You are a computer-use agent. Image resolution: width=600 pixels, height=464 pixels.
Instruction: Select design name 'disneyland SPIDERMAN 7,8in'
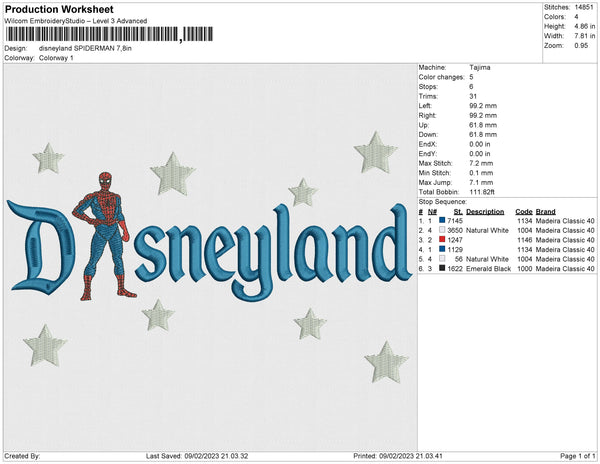(x=85, y=49)
